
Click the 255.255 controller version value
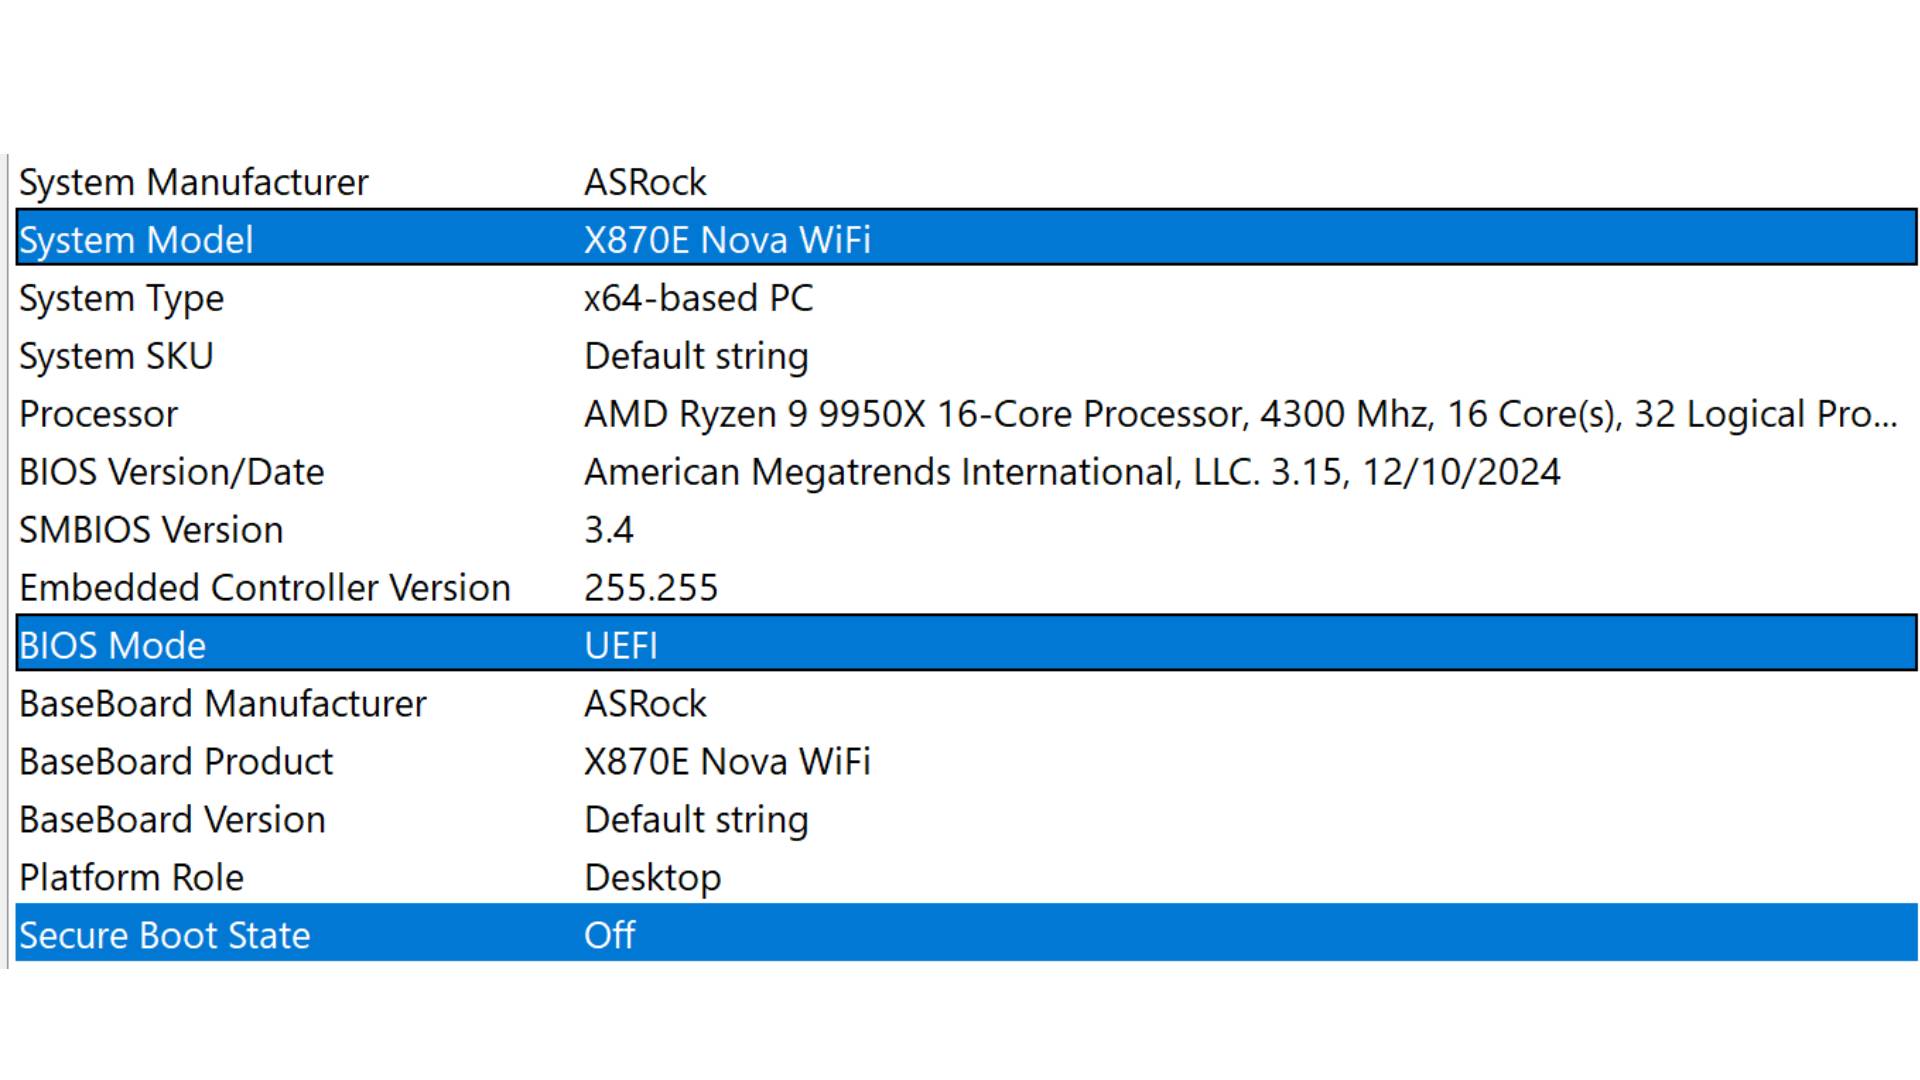pos(651,588)
